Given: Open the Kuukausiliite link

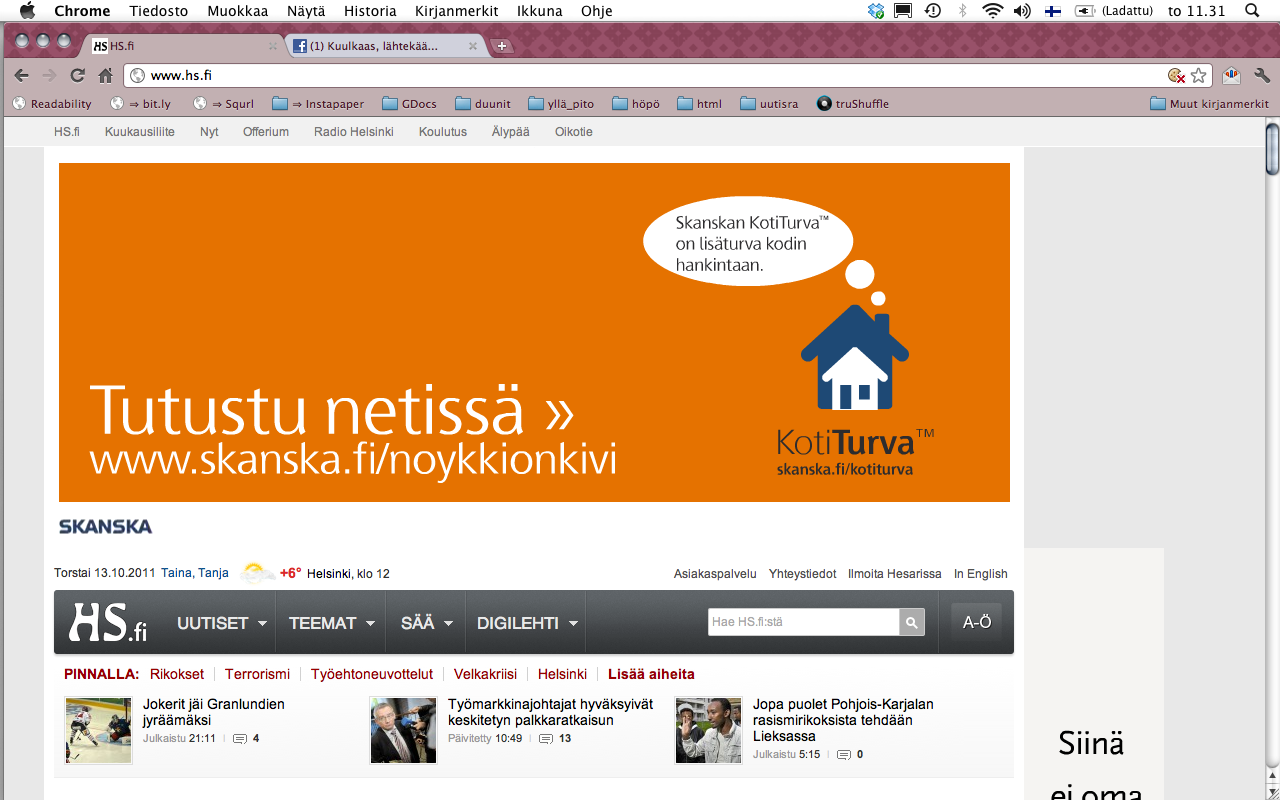Looking at the screenshot, I should (140, 131).
